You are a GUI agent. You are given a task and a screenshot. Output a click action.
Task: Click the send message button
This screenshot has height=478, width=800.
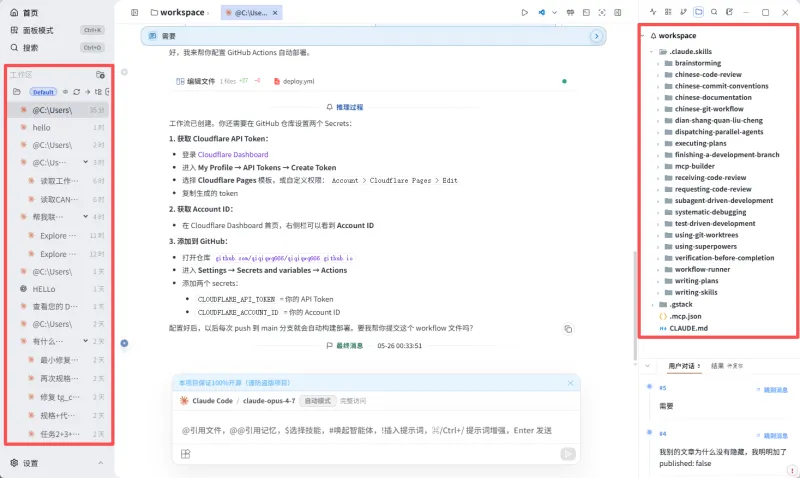(568, 454)
